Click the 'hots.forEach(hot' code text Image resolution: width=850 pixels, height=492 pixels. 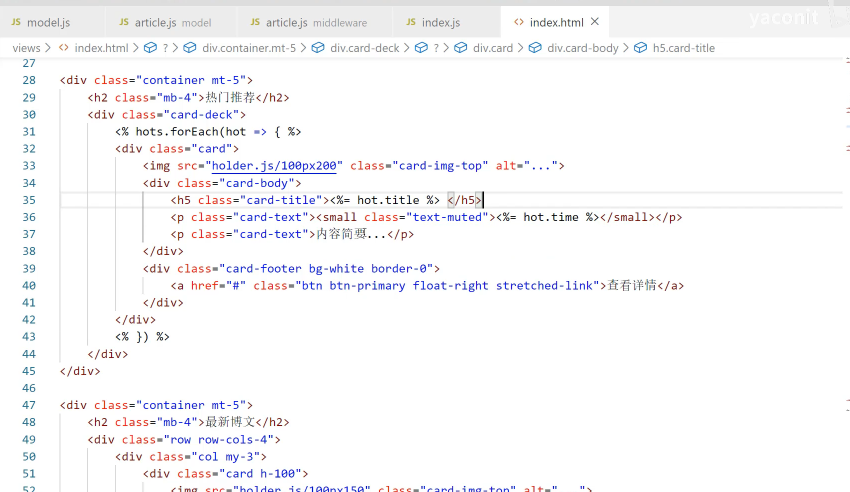[x=190, y=132]
